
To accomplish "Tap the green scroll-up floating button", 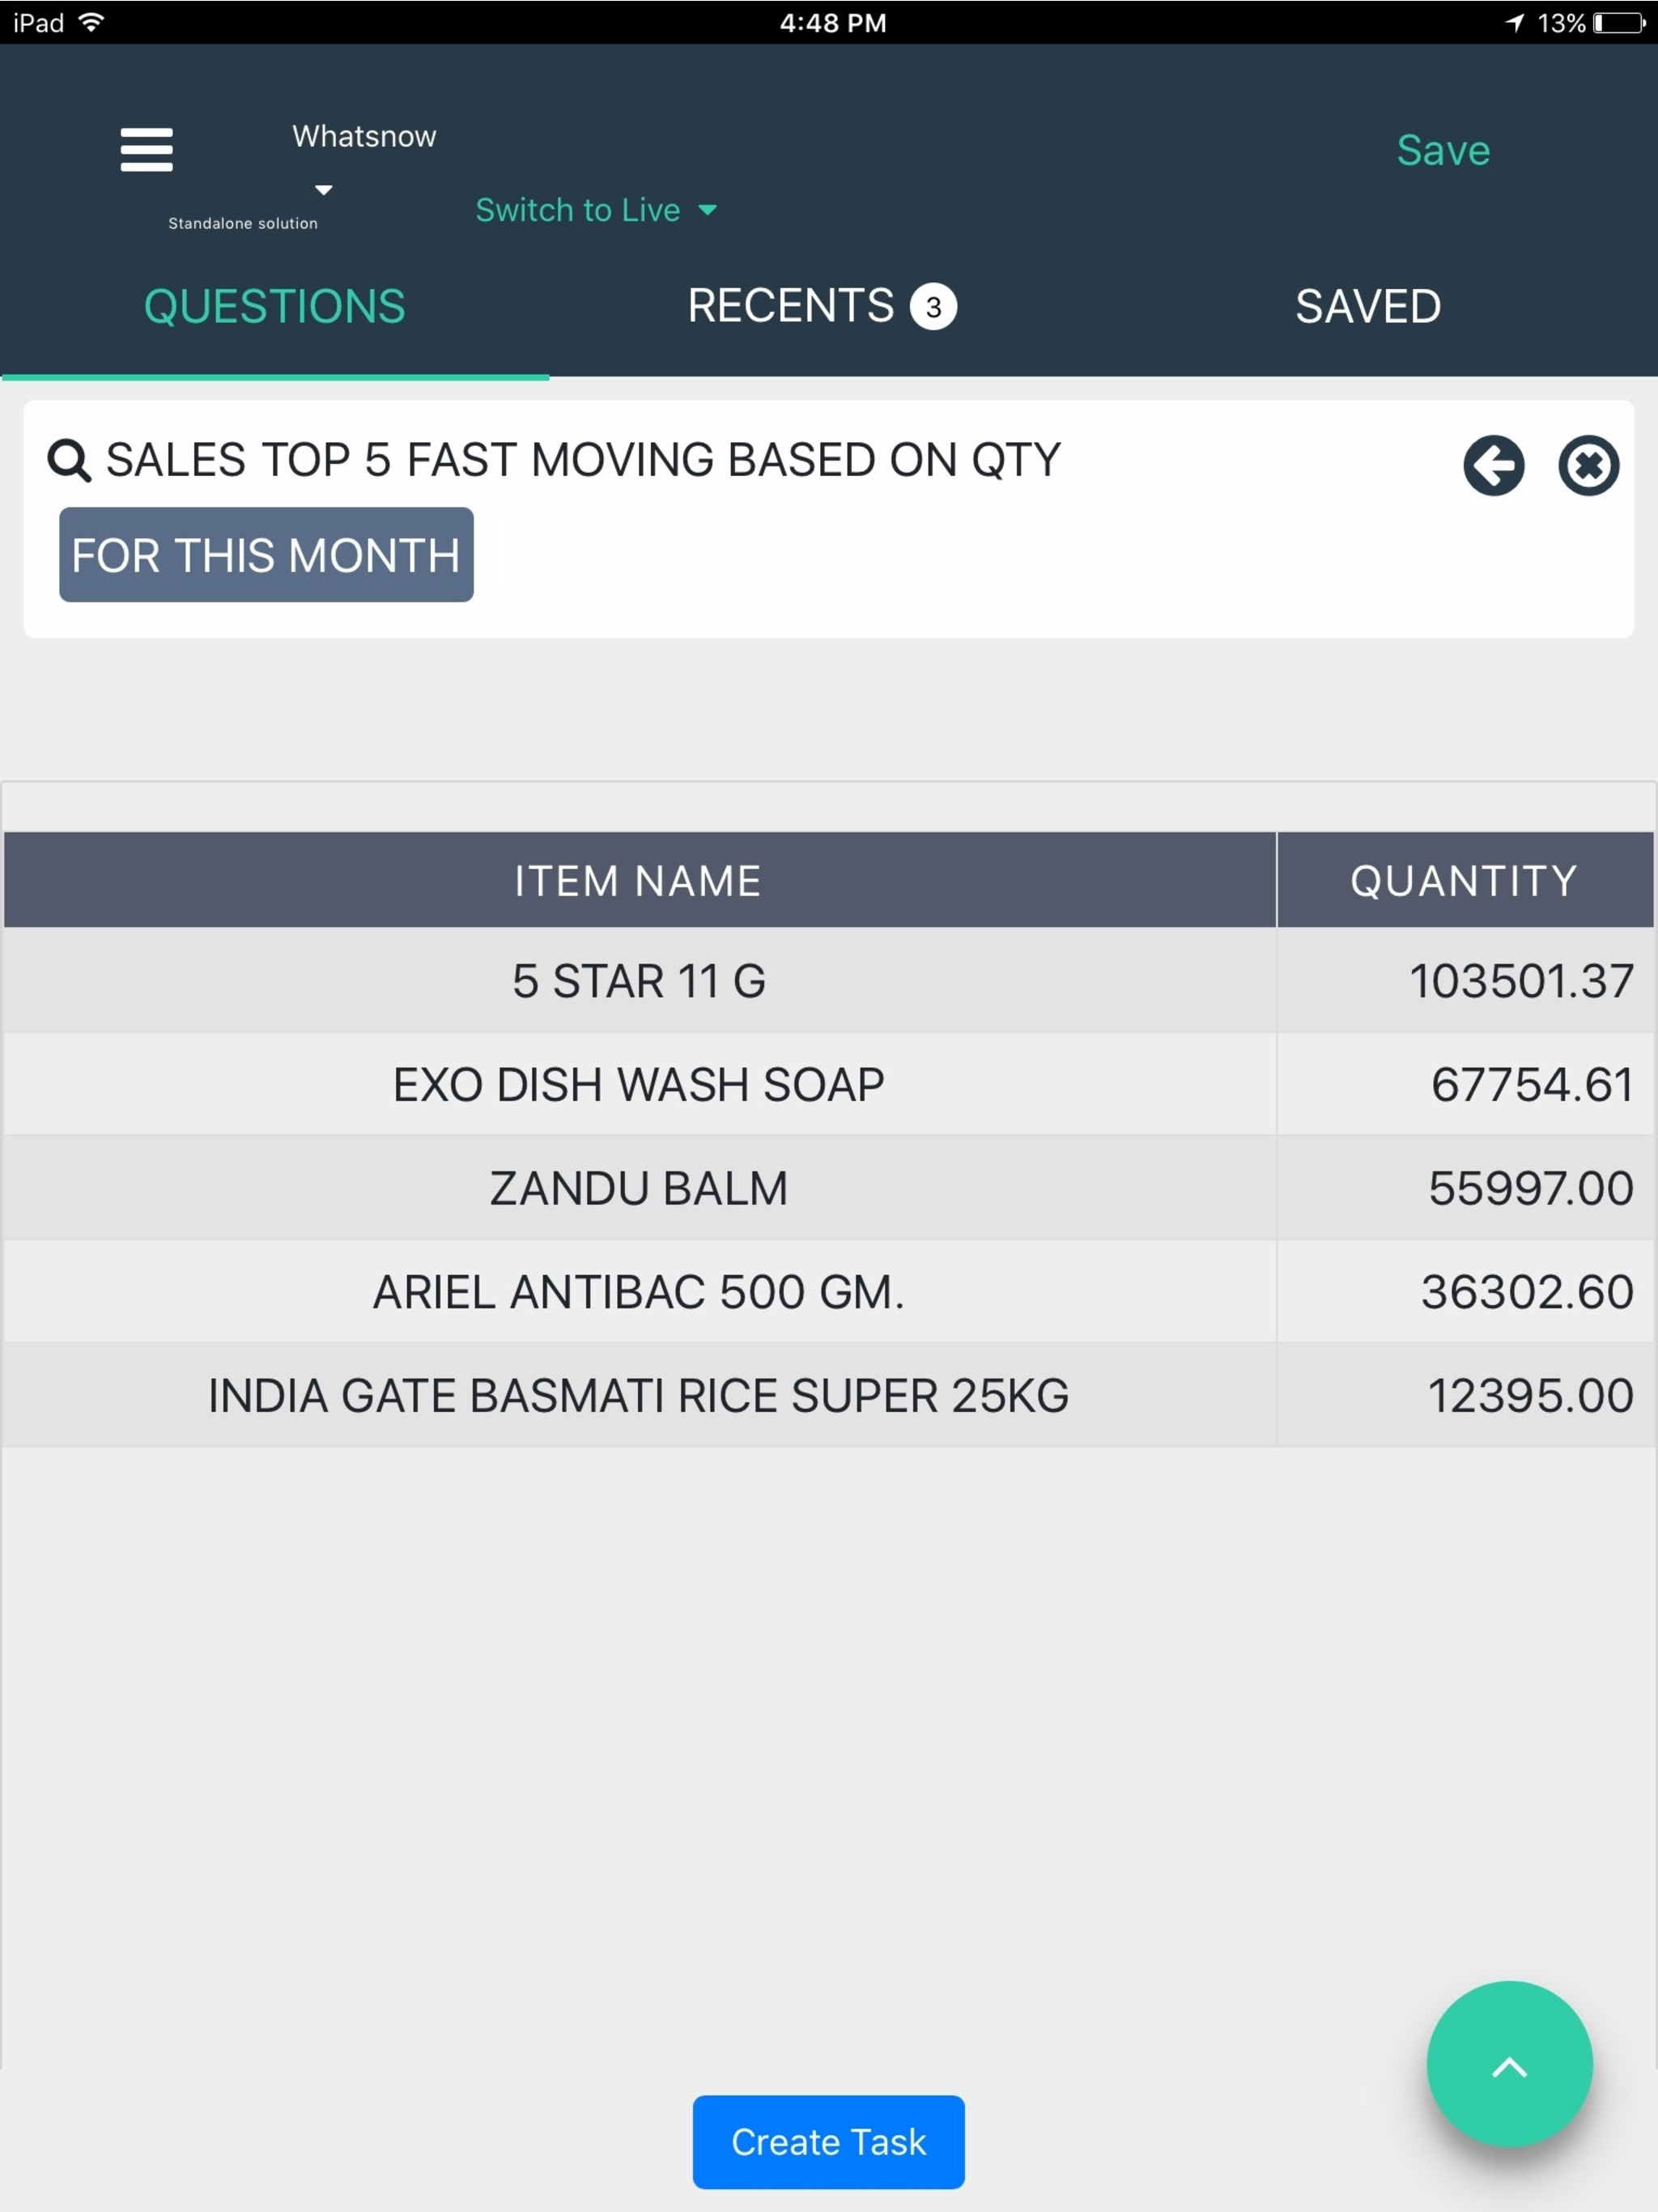I will 1509,2065.
